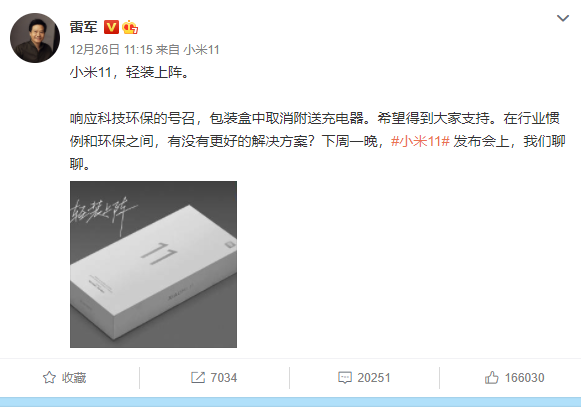The height and width of the screenshot is (407, 581).
Task: Click repost count 7034
Action: (224, 377)
